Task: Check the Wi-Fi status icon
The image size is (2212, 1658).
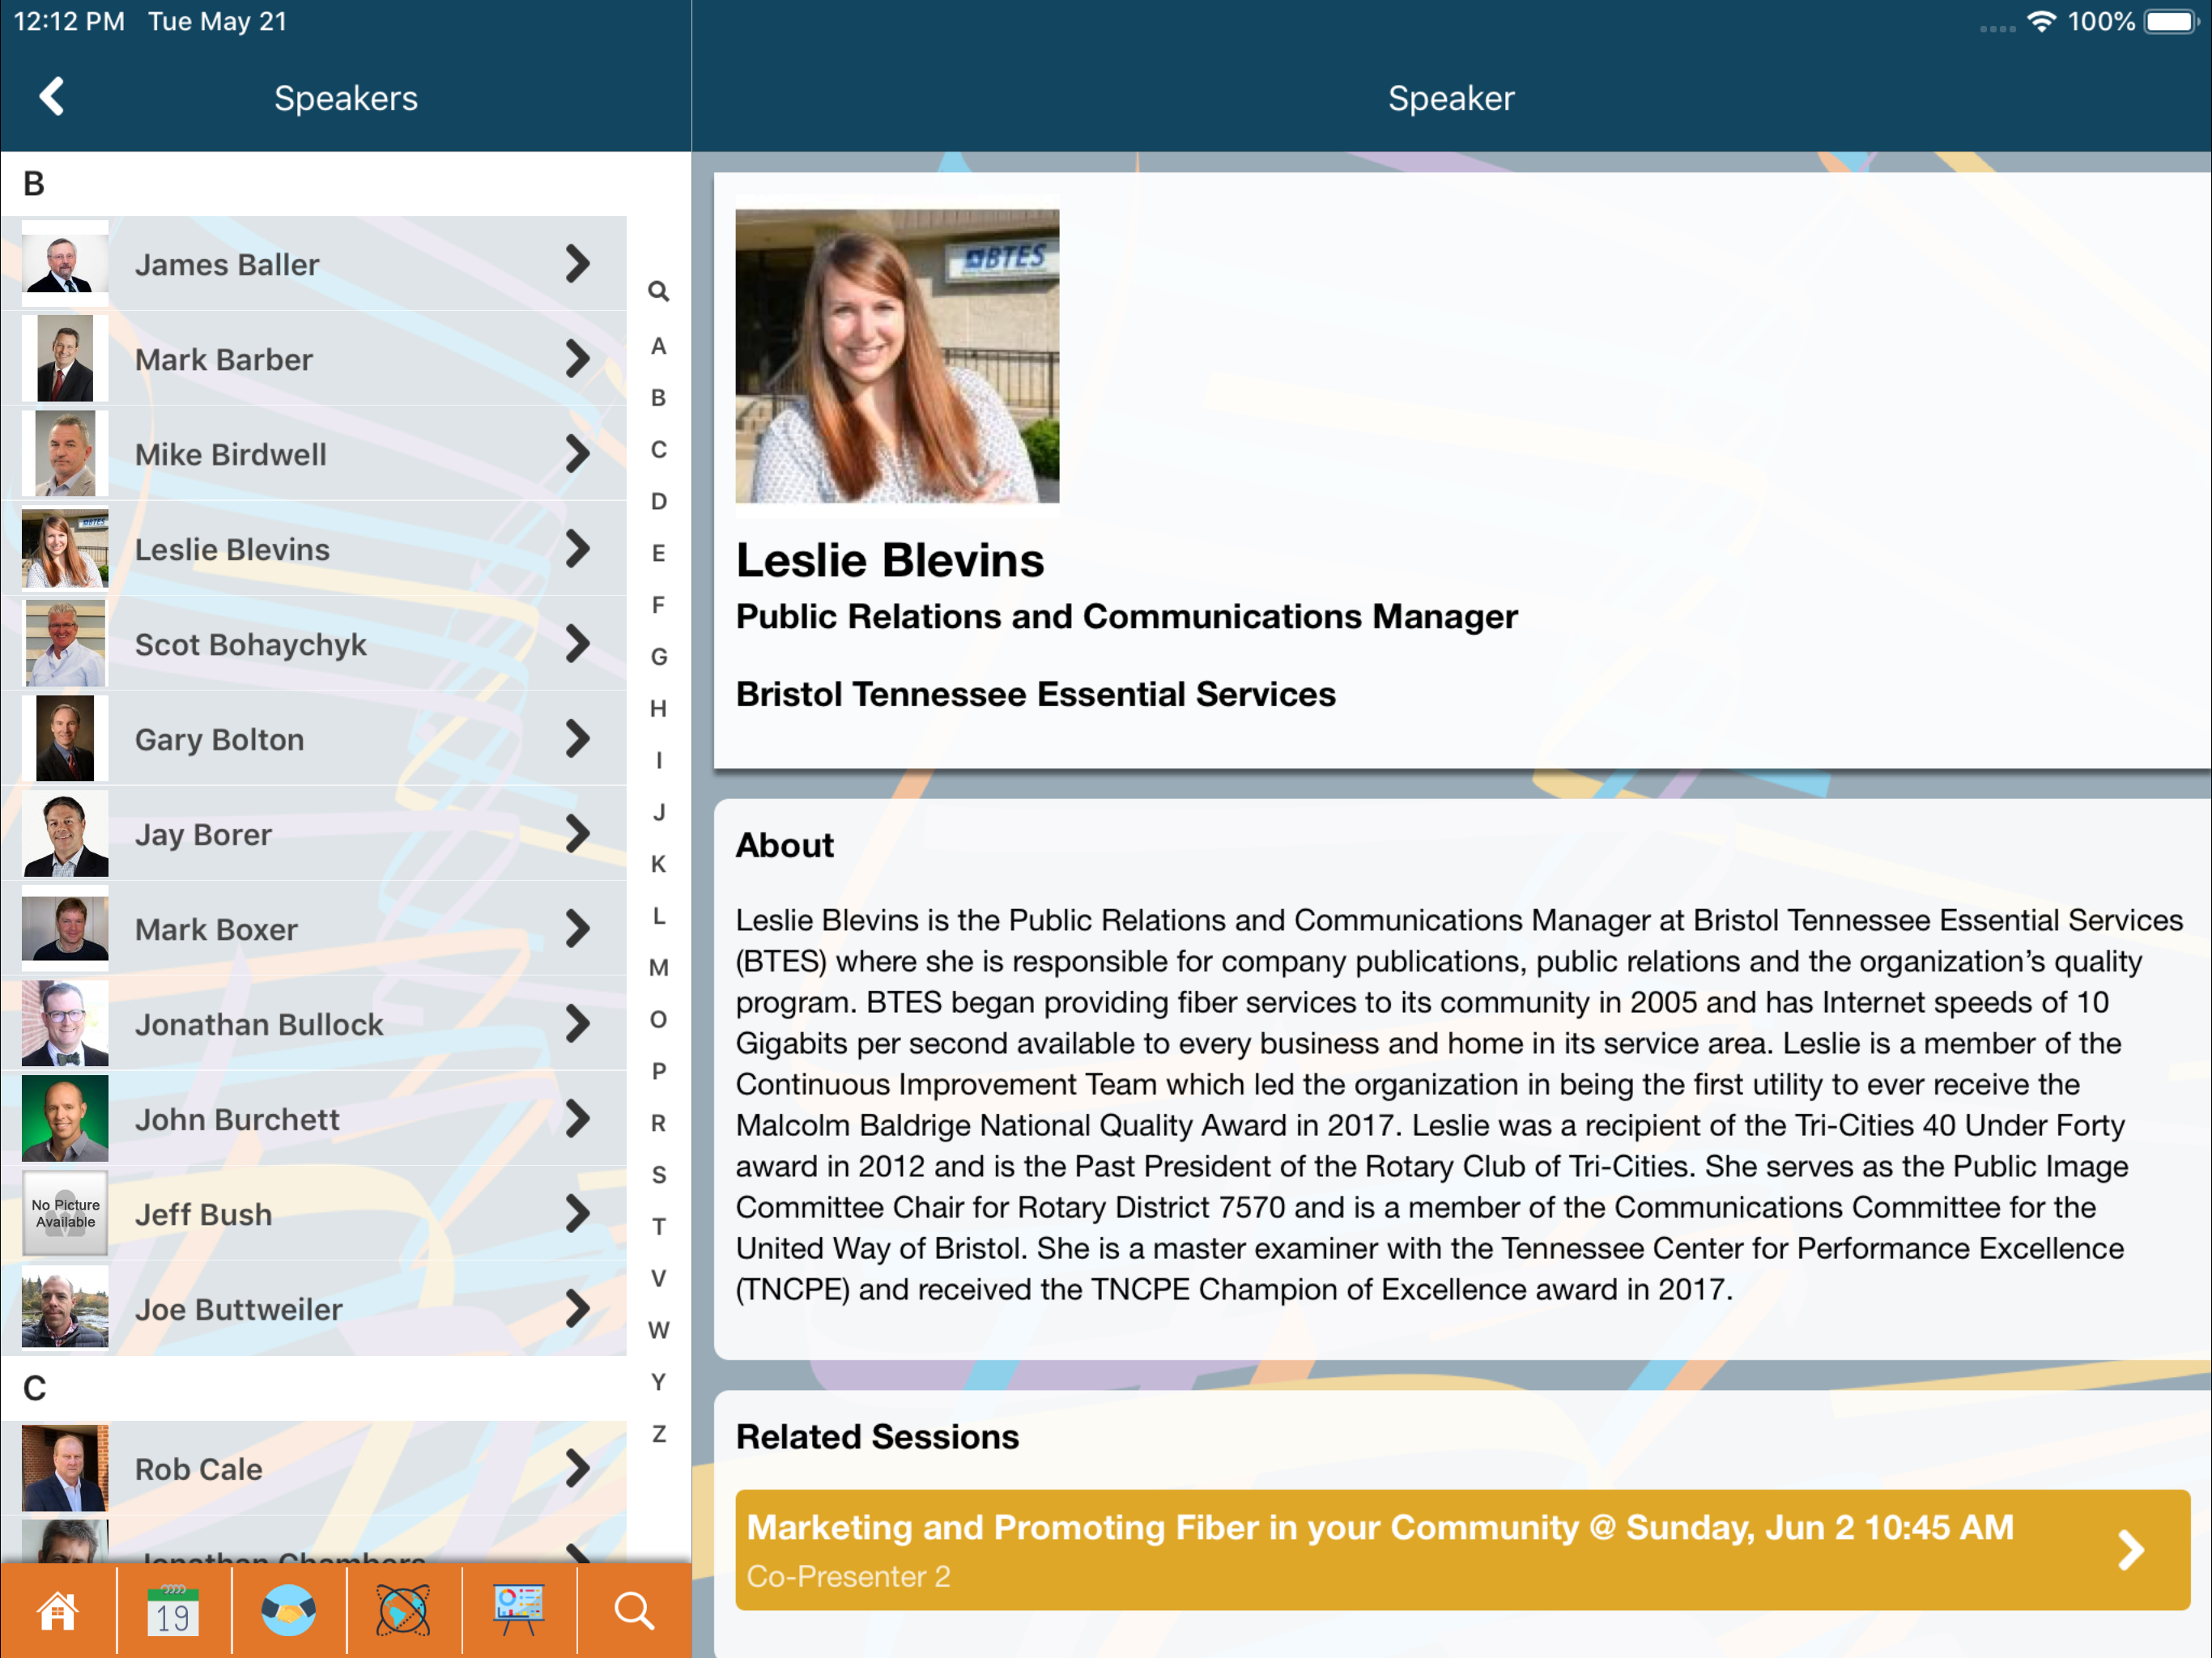Action: coord(2040,21)
